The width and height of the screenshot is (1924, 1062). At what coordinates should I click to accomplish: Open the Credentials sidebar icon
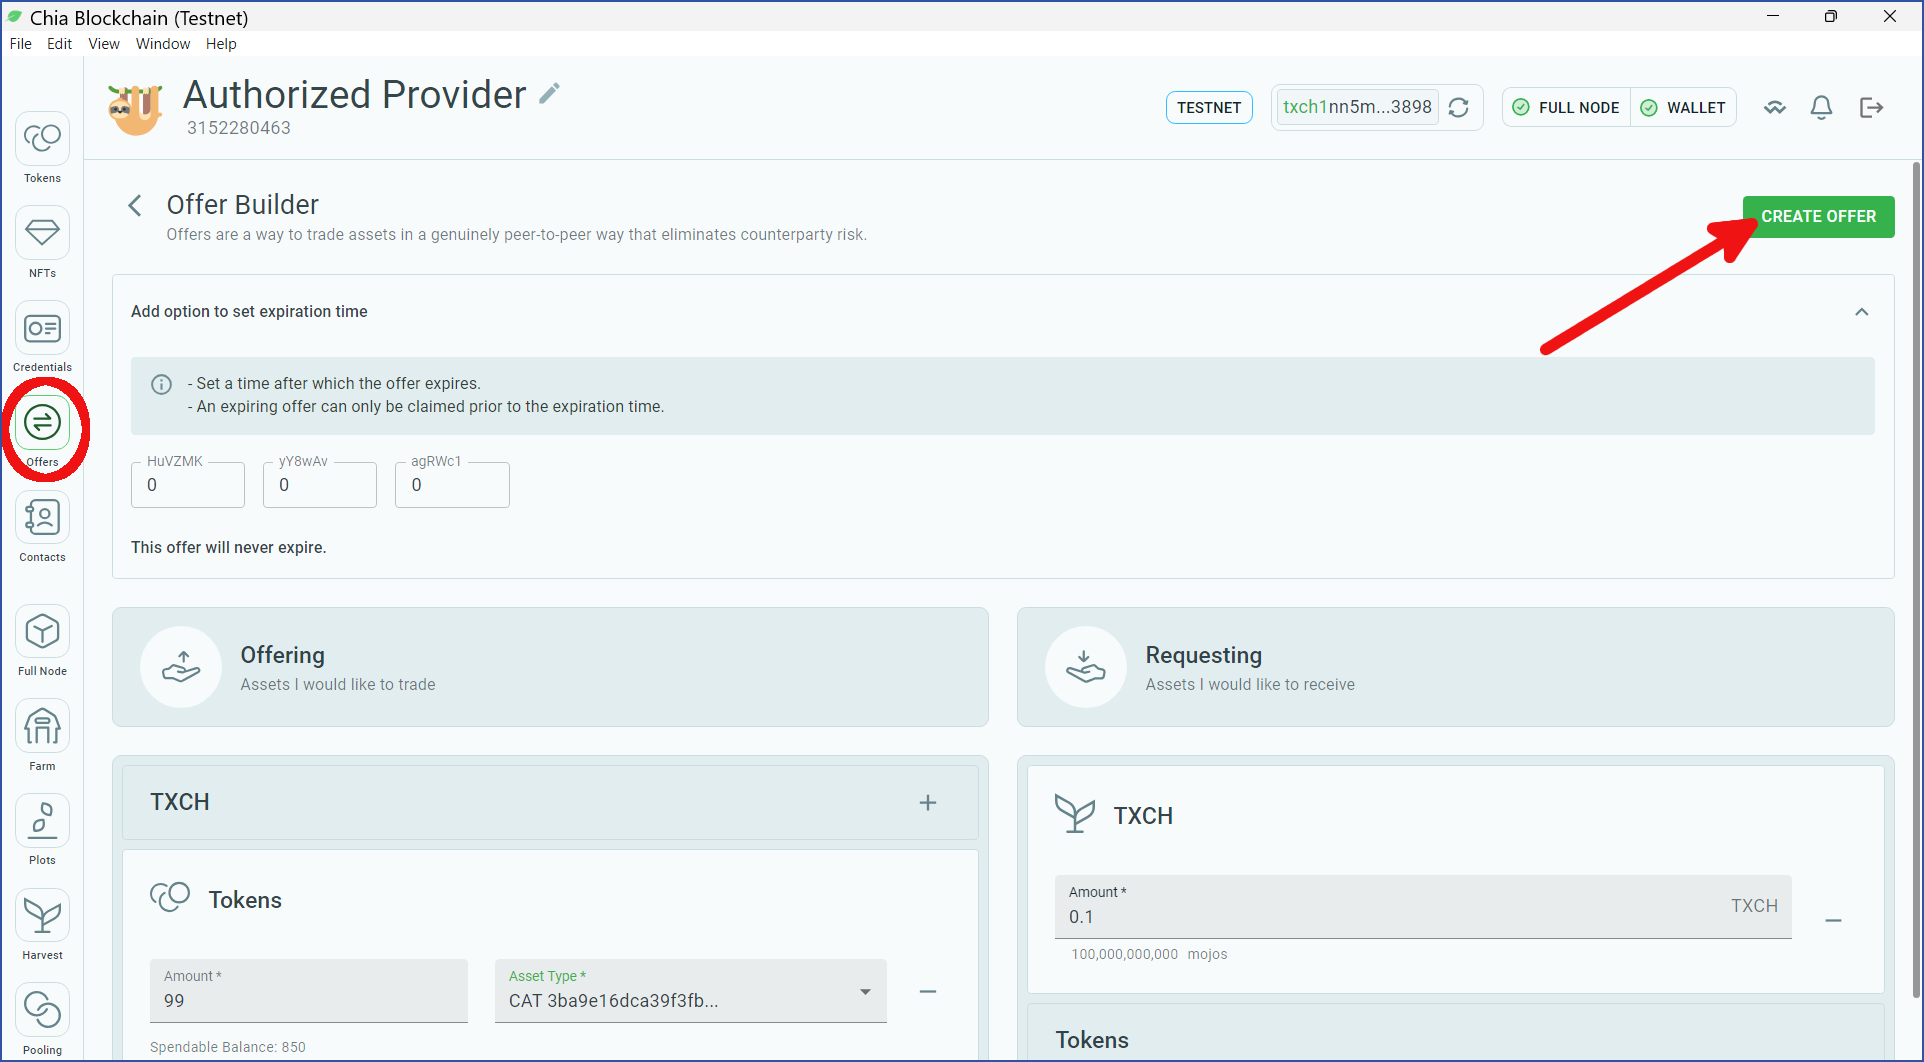coord(42,337)
